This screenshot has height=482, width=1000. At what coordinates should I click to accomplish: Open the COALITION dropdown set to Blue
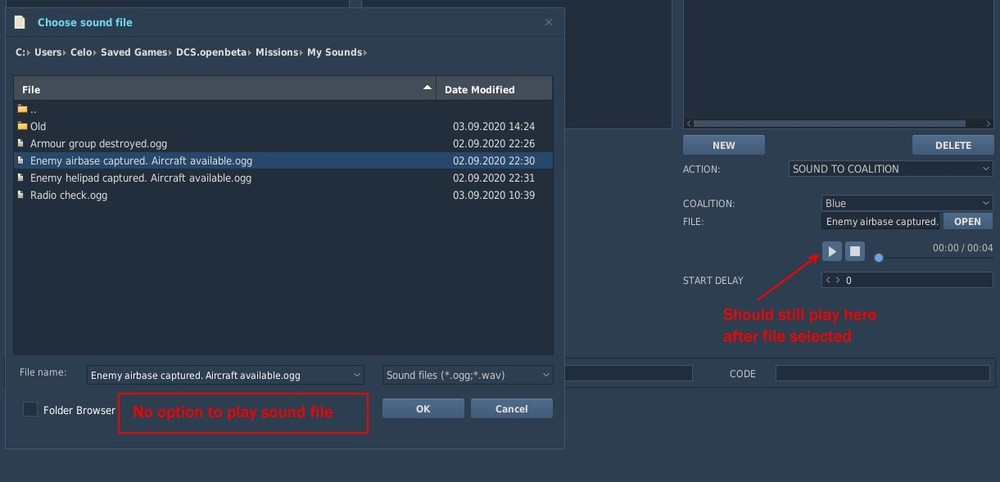point(907,203)
